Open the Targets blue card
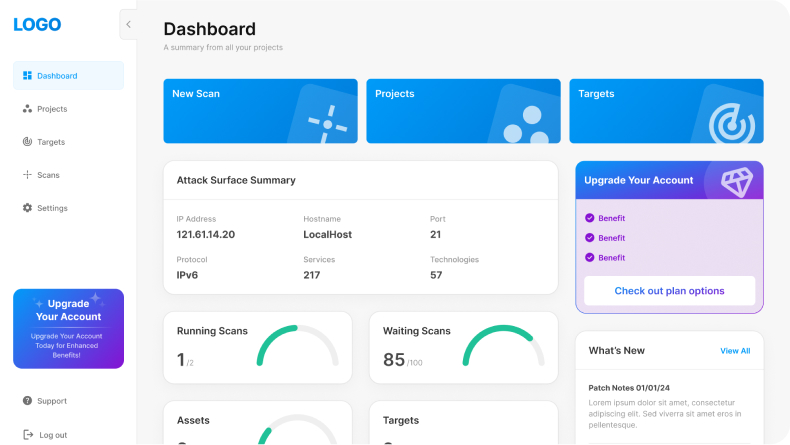Viewport: 790px width, 445px height. [x=667, y=111]
